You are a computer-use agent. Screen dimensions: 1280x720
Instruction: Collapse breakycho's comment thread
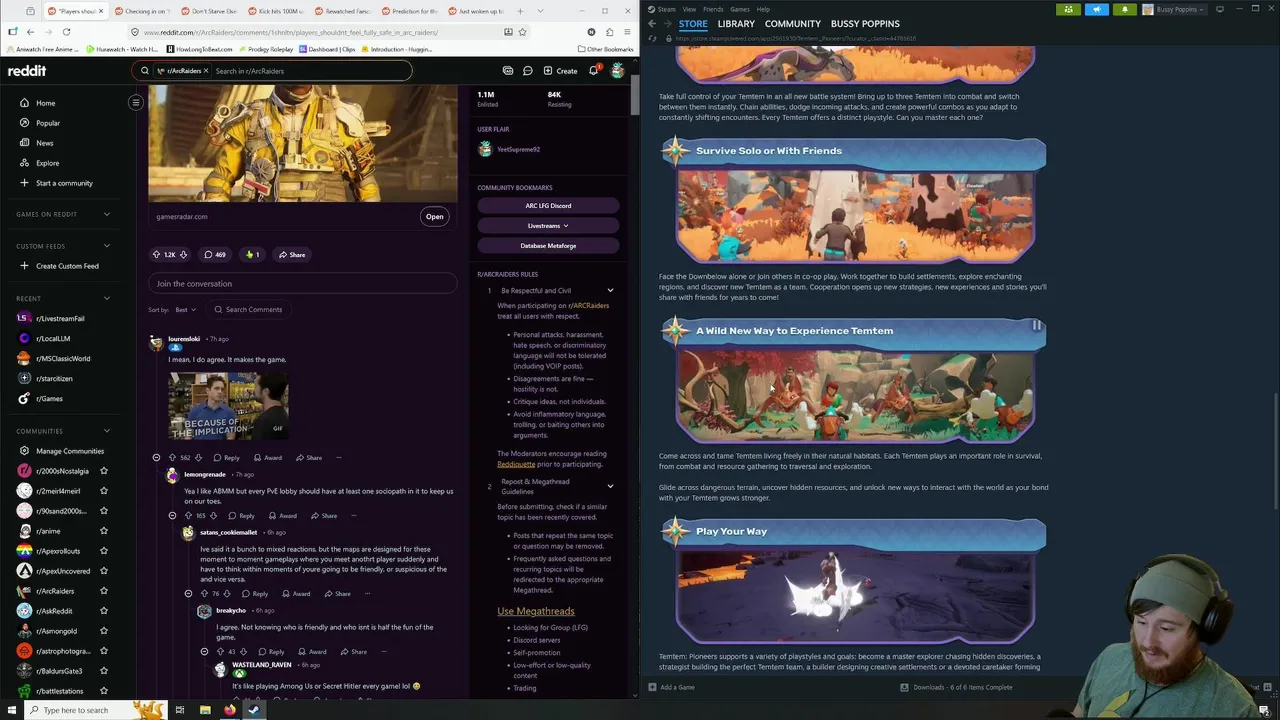point(204,652)
